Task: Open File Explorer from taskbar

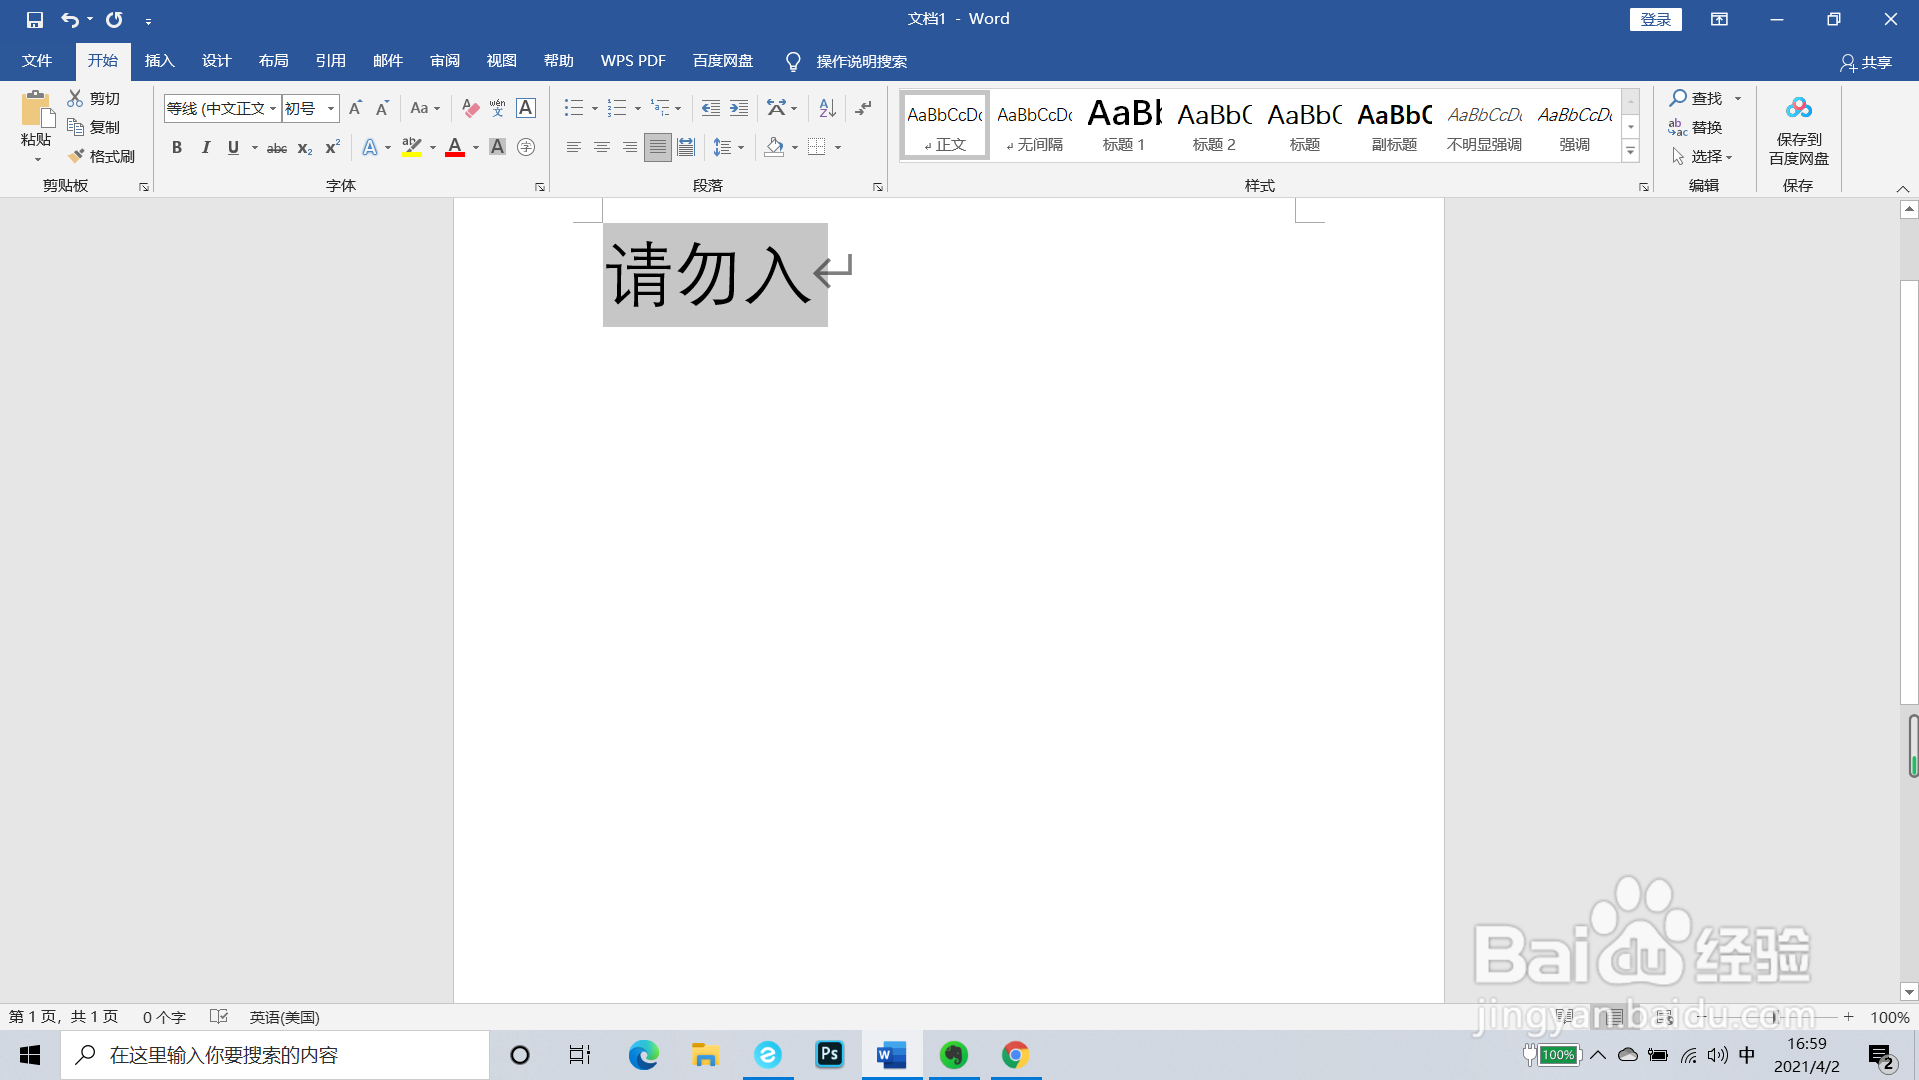Action: click(705, 1054)
